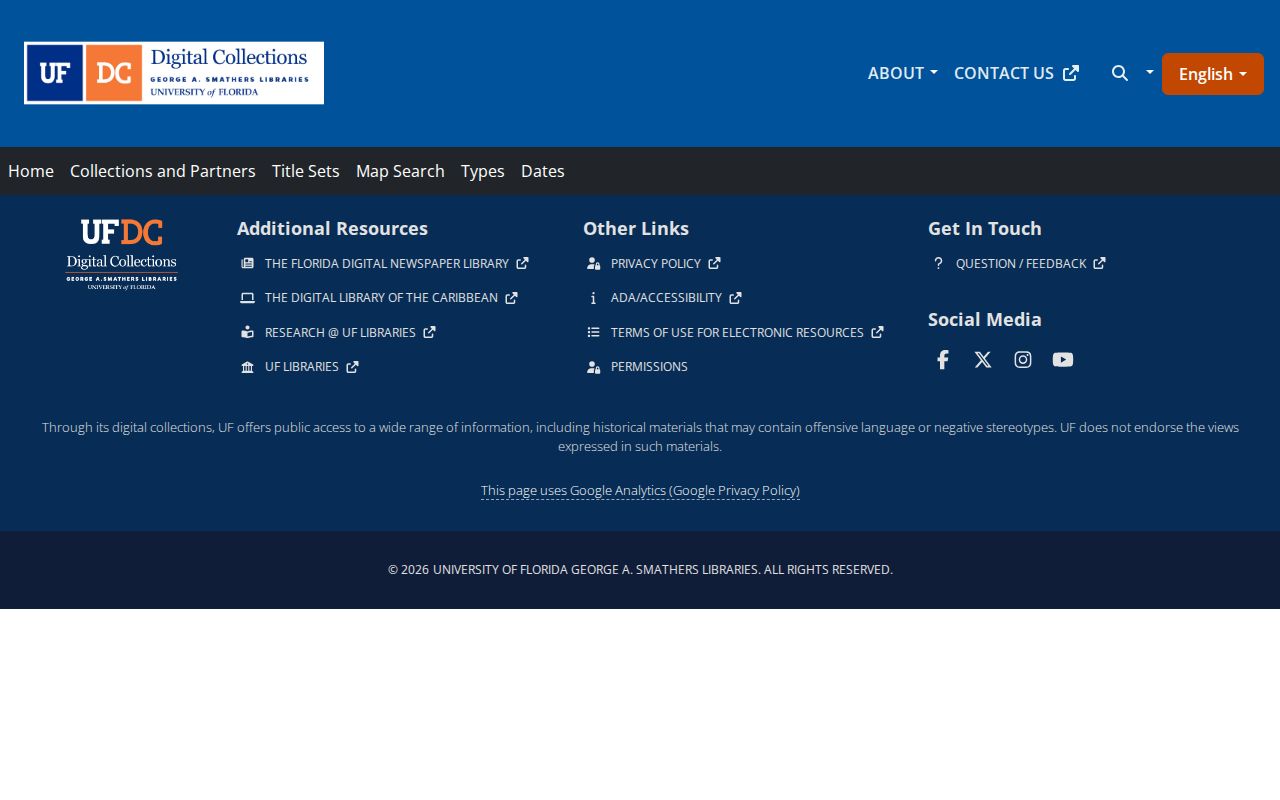1280x800 pixels.
Task: Open the Permissions link
Action: [x=649, y=367]
